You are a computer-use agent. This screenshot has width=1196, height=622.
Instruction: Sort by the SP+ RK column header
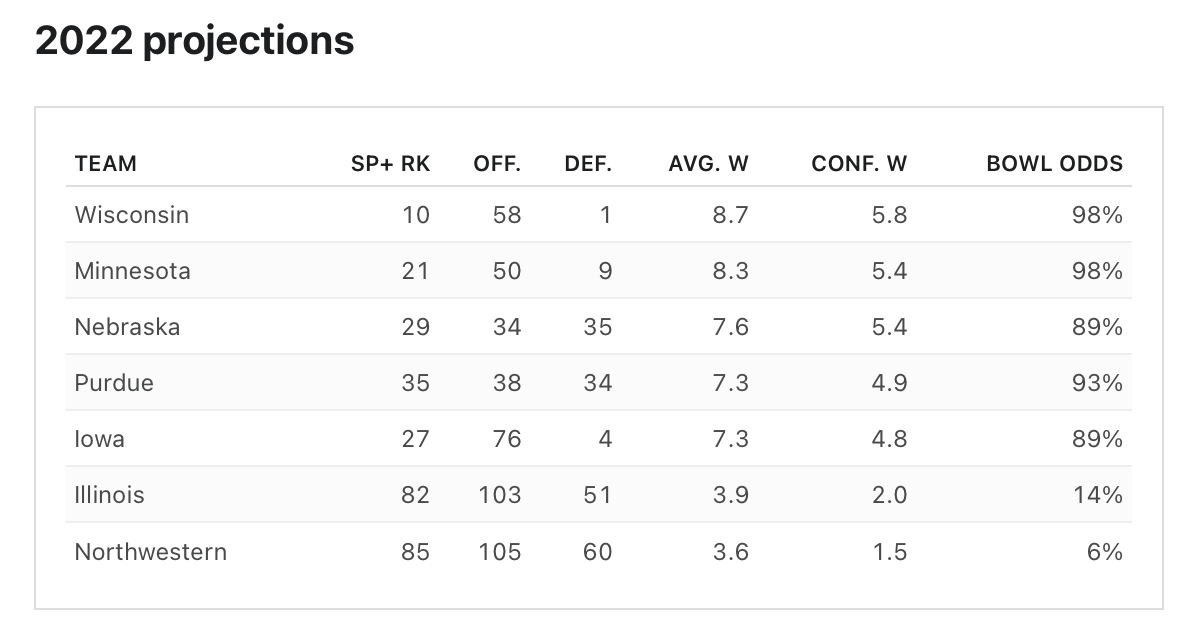(x=390, y=163)
